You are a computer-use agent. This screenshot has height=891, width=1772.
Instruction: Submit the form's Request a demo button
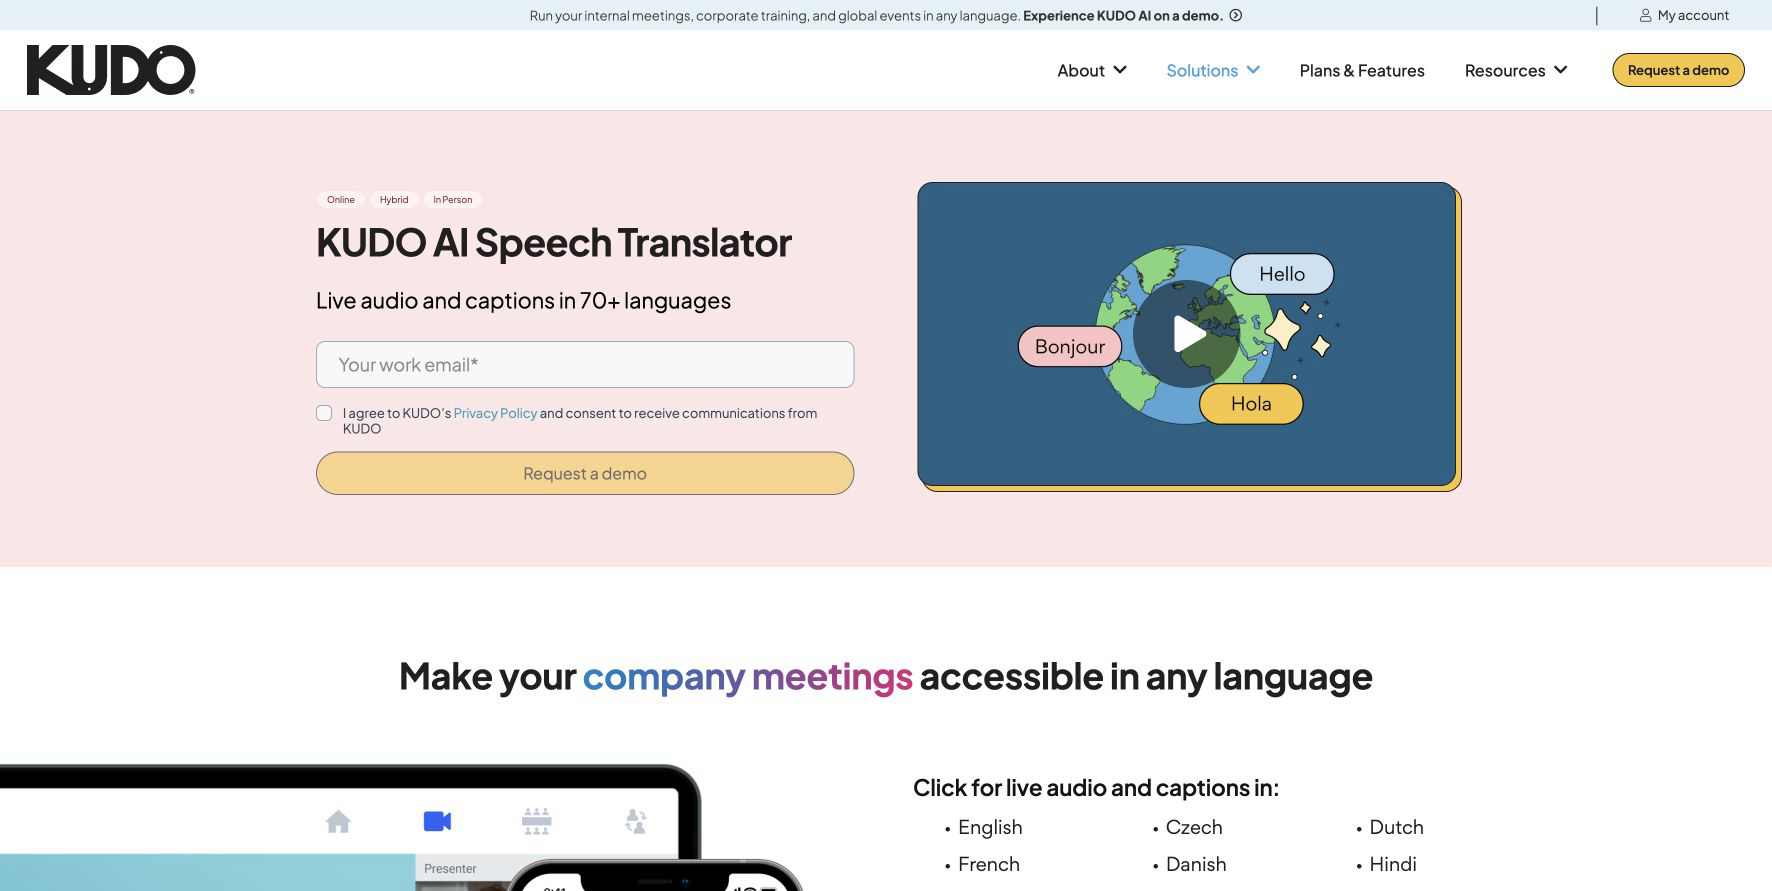click(x=585, y=473)
